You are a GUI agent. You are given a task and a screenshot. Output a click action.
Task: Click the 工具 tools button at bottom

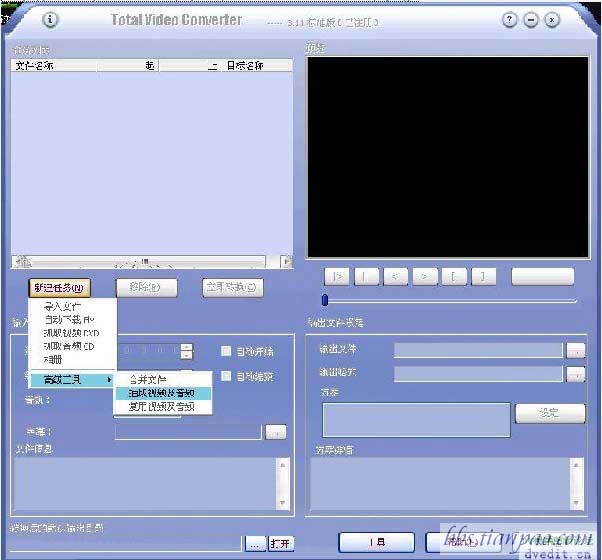point(377,542)
